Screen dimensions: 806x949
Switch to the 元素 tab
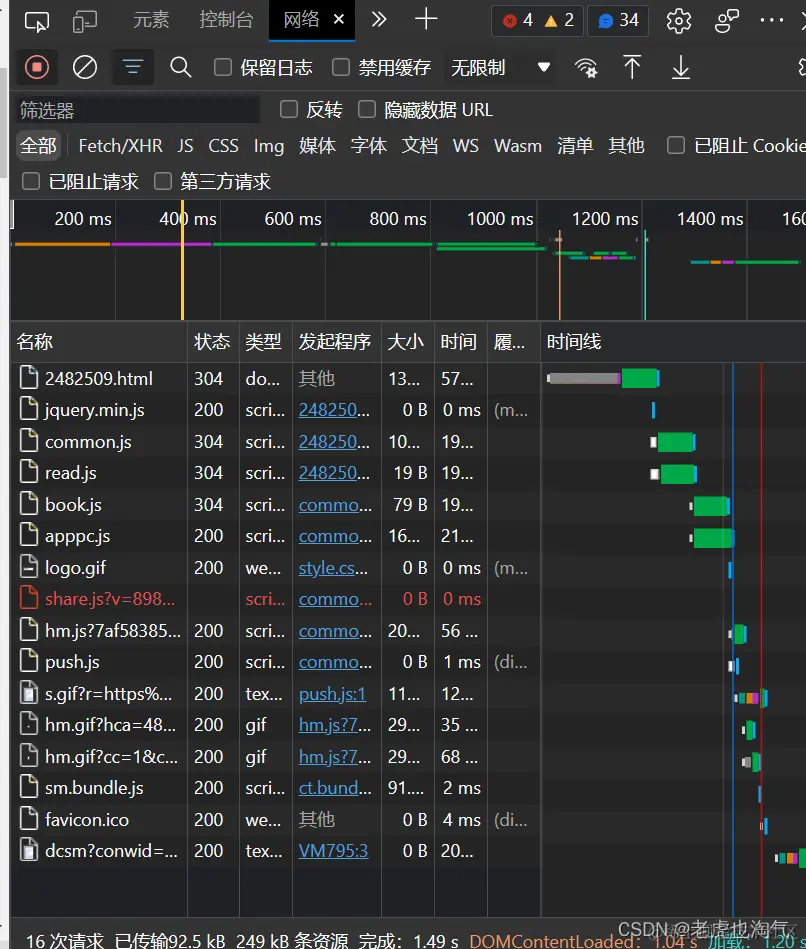151,20
